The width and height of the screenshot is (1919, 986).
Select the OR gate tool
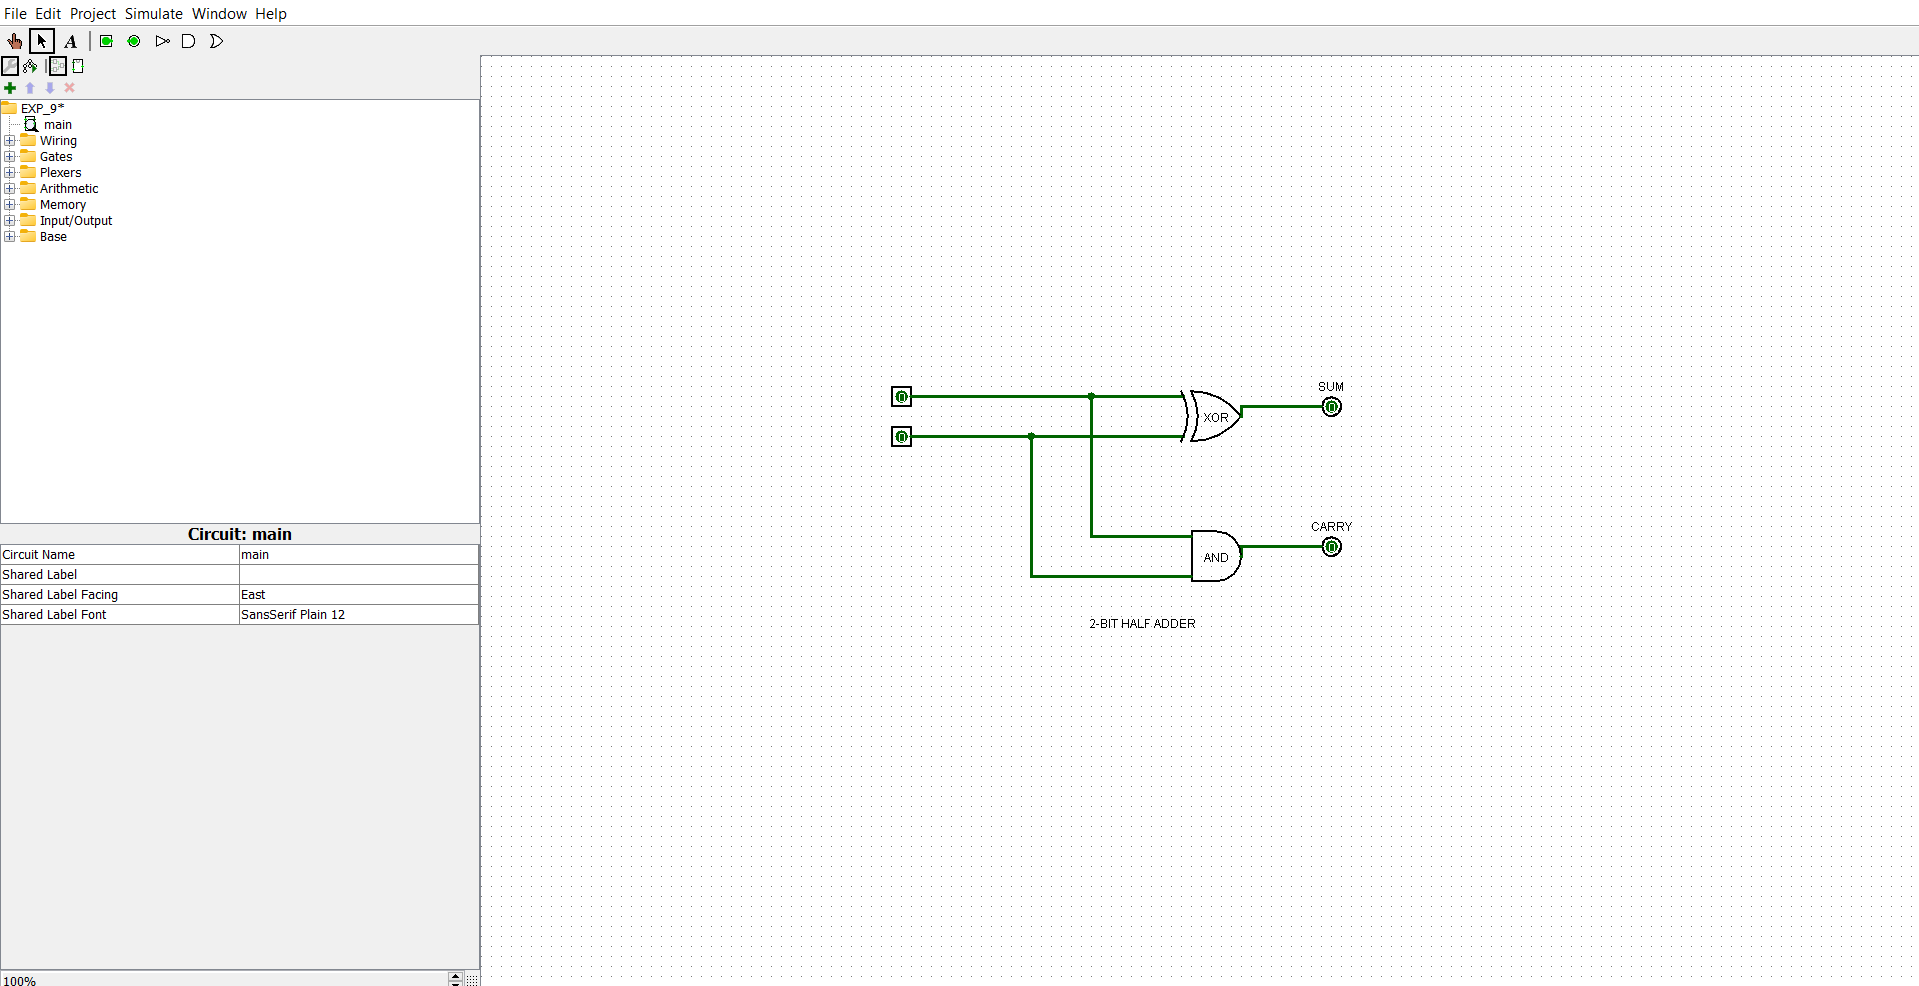pyautogui.click(x=217, y=41)
